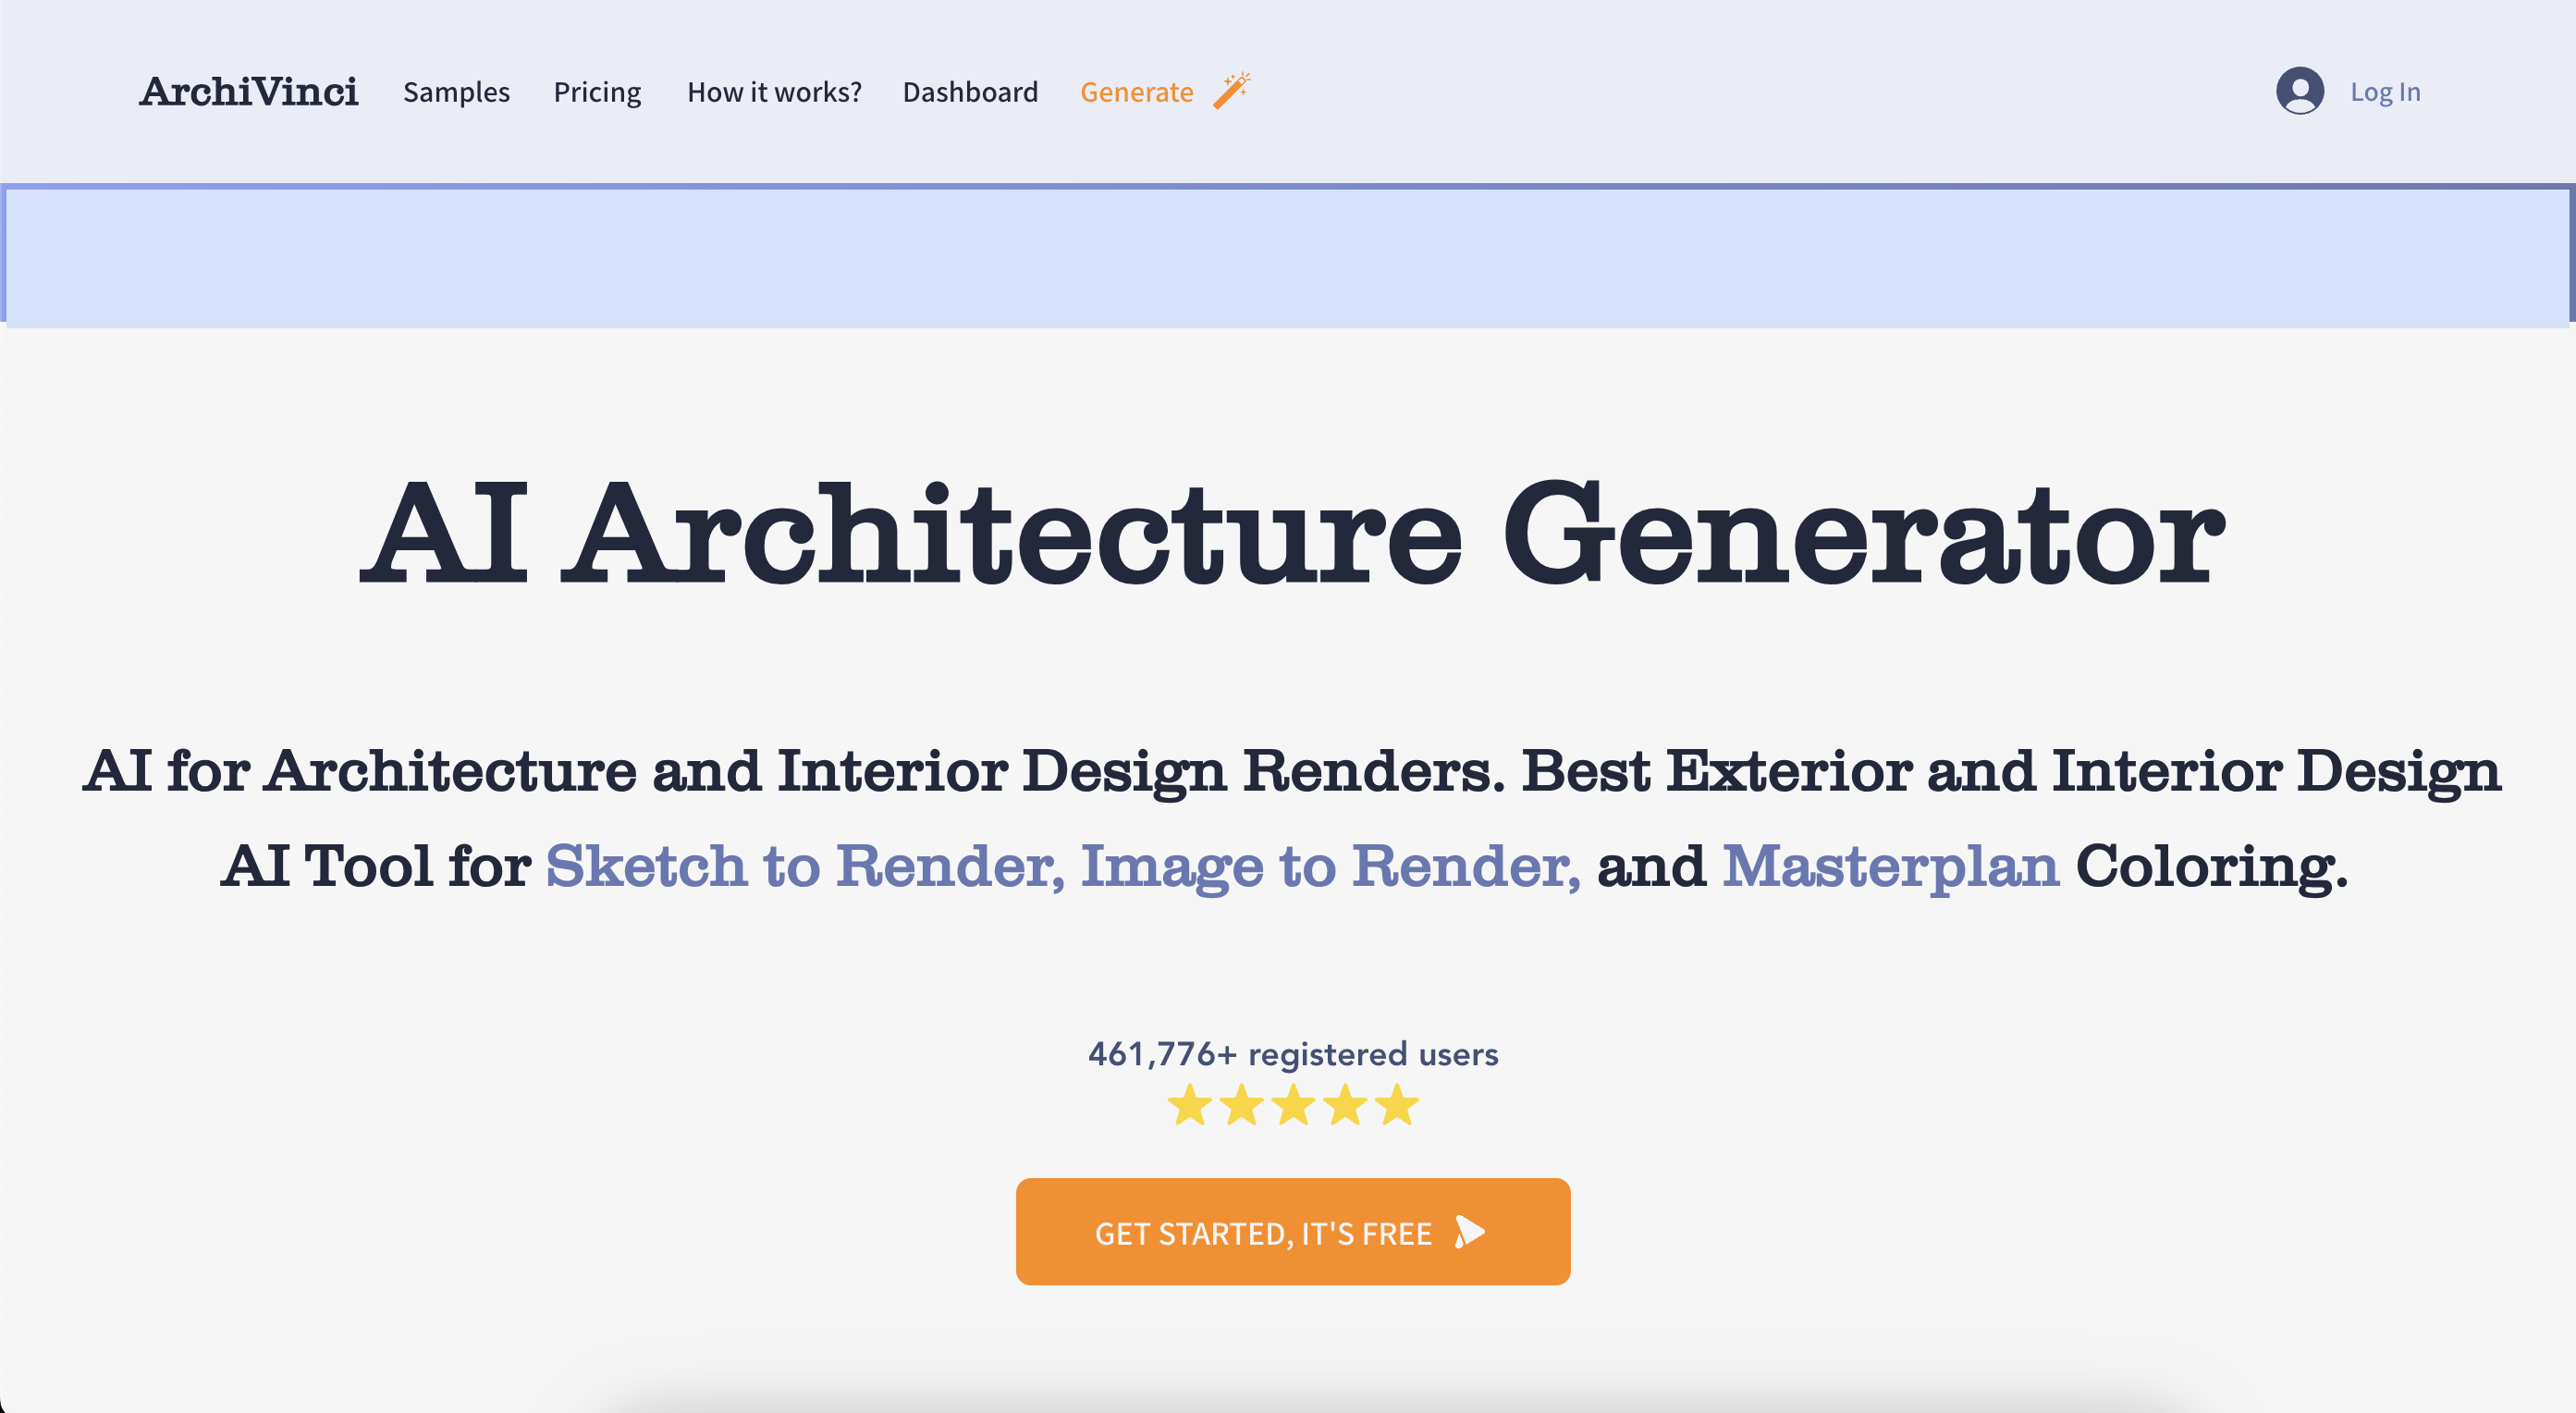Go to How it works? section
The width and height of the screenshot is (2576, 1413).
(773, 92)
